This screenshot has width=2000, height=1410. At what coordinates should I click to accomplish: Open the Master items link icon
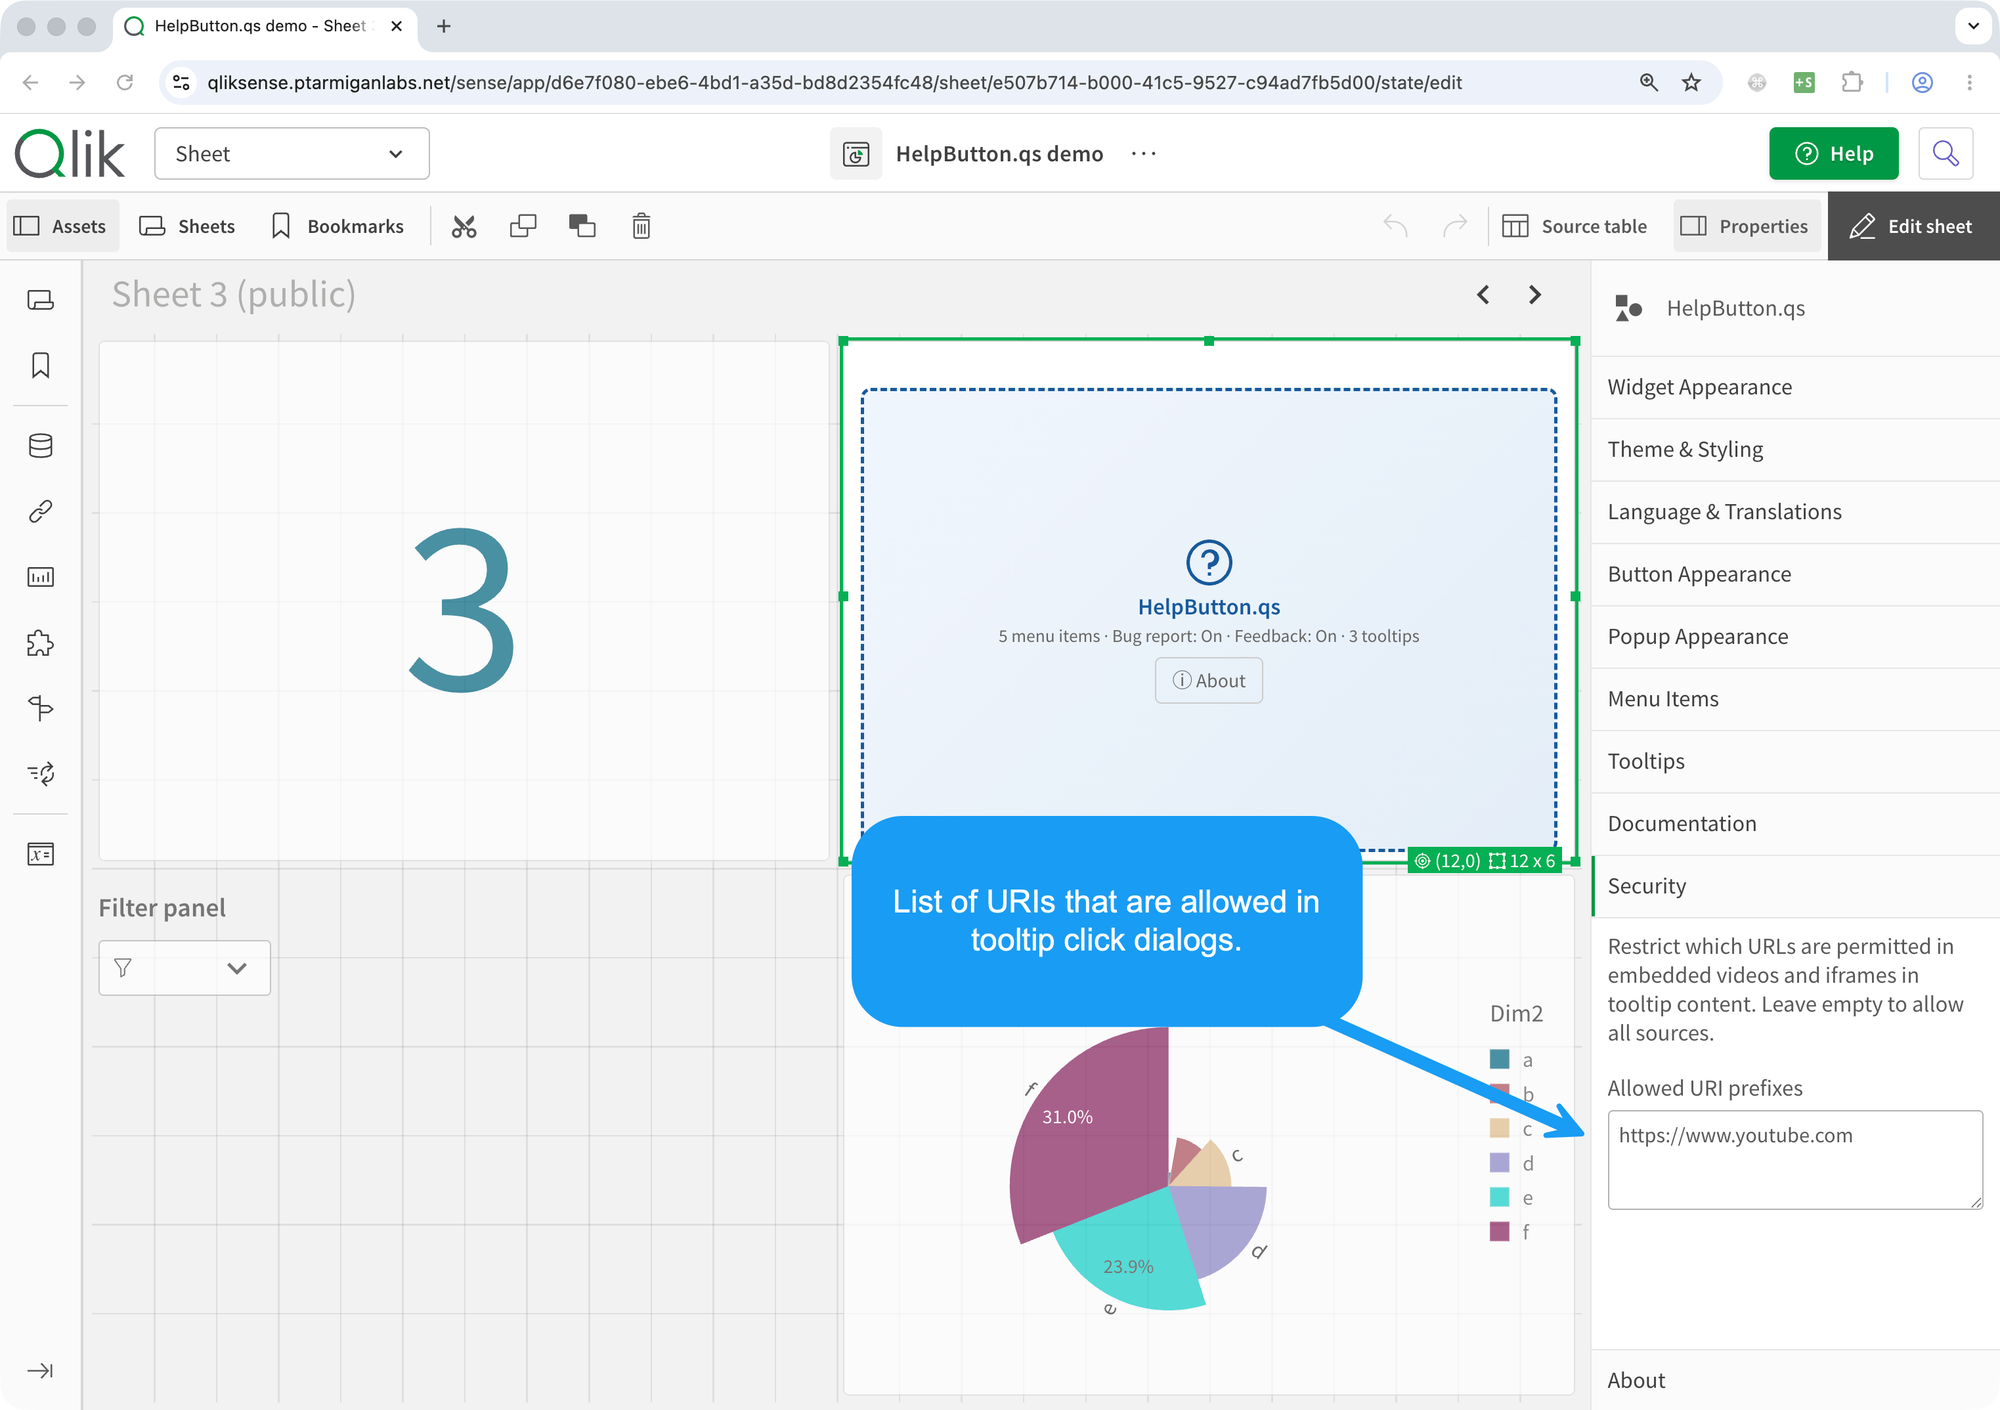pyautogui.click(x=40, y=511)
